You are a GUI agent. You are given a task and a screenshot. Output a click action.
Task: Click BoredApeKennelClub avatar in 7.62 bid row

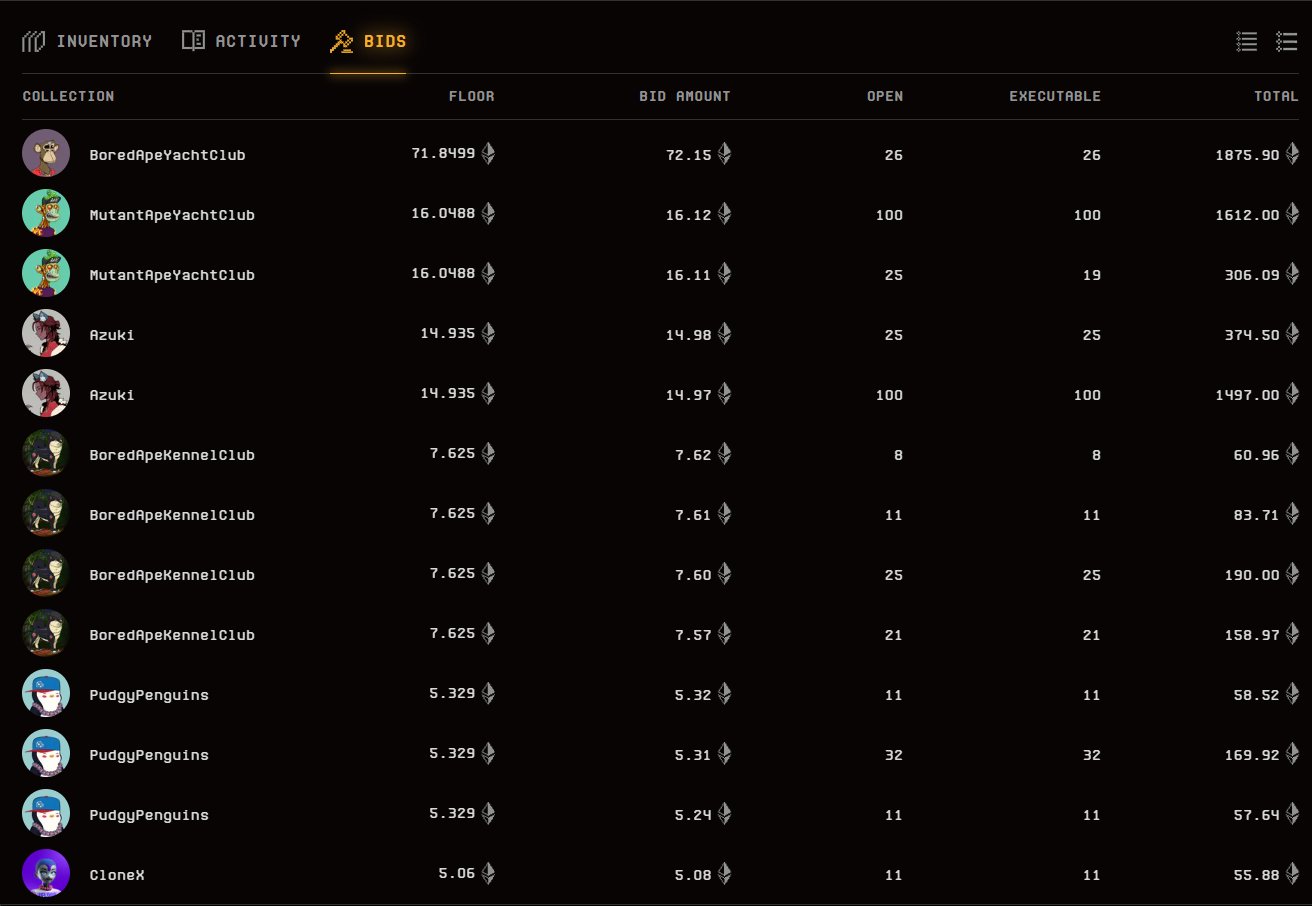coord(46,454)
